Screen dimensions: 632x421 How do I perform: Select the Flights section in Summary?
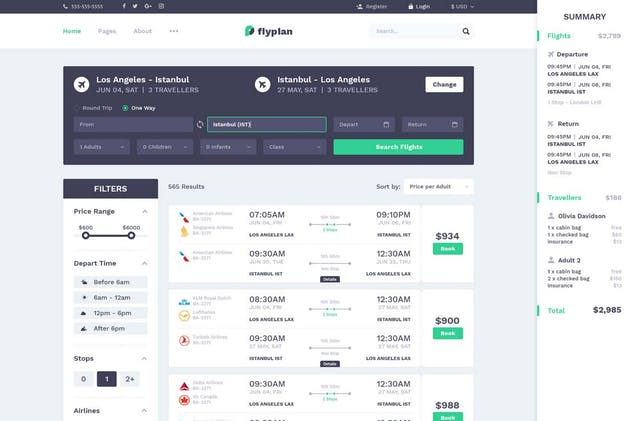559,36
